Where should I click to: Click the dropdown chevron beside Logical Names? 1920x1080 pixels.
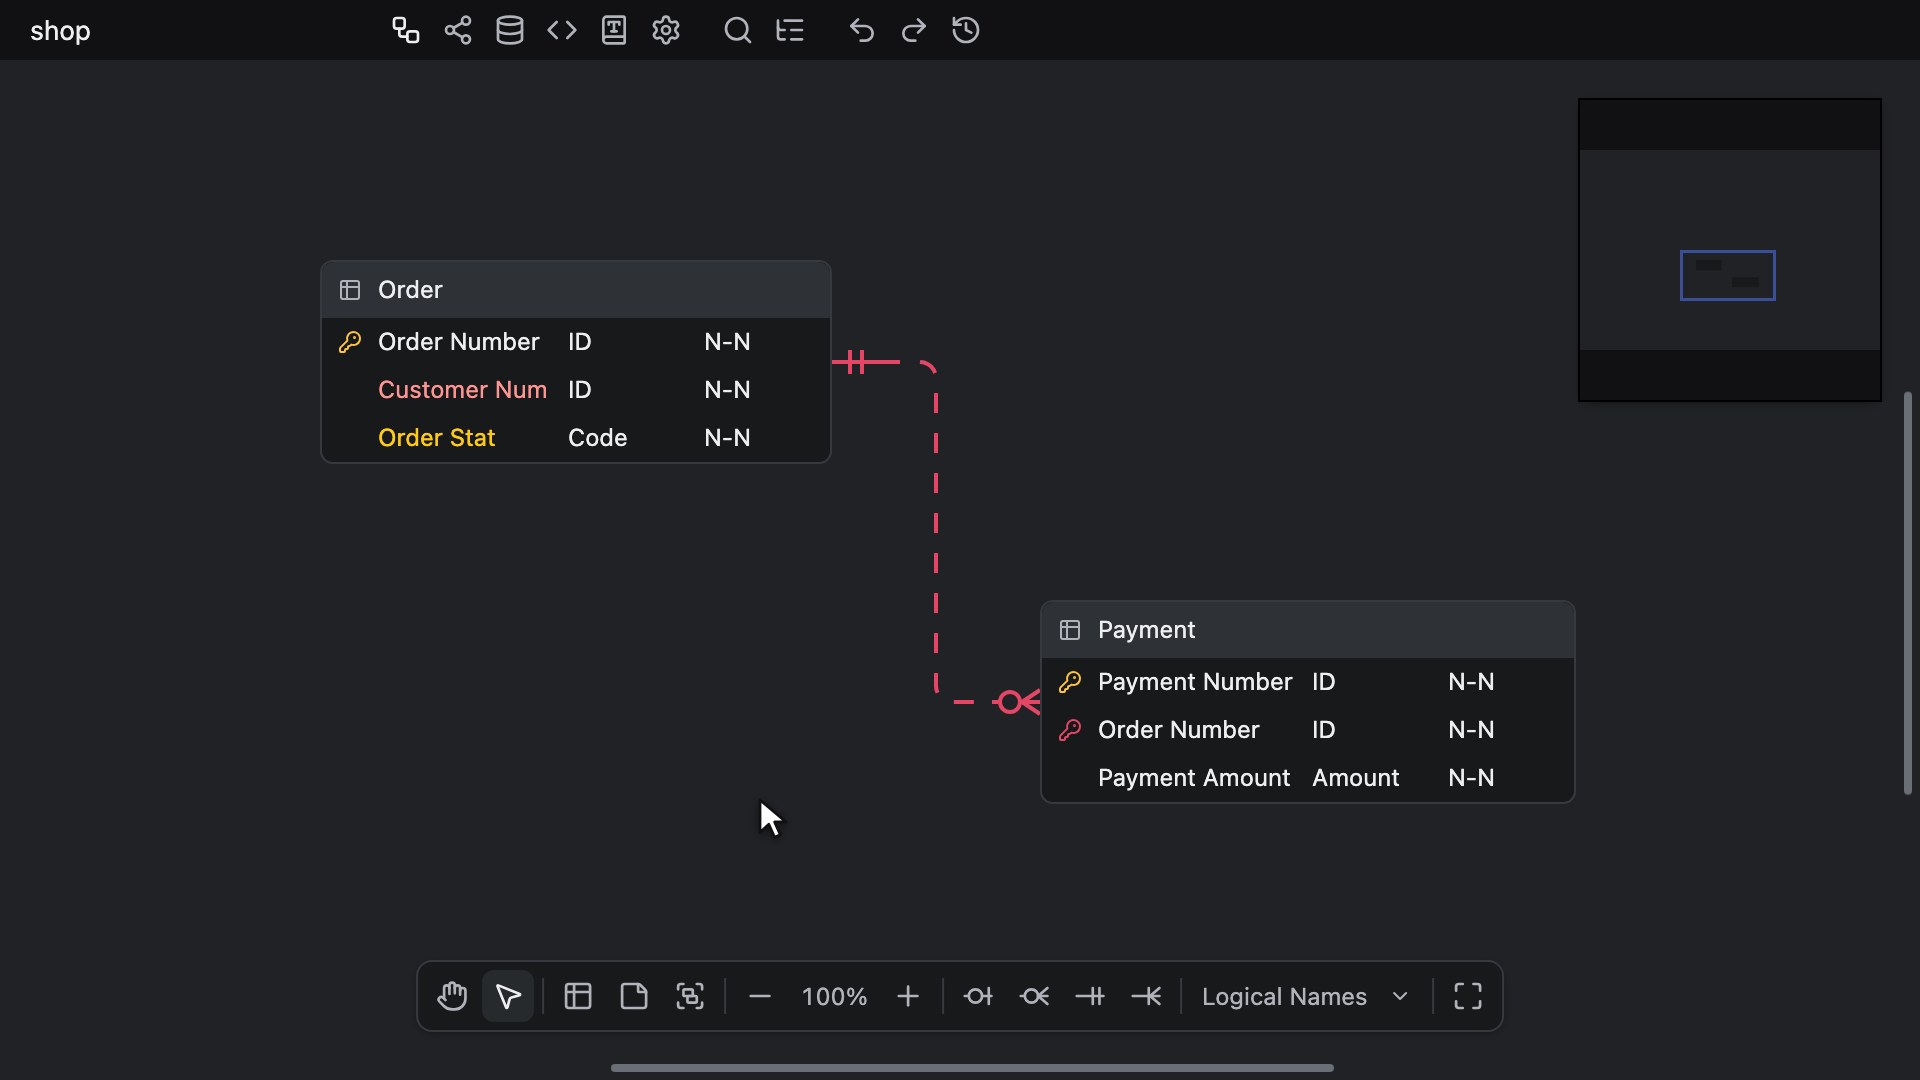(x=1400, y=996)
